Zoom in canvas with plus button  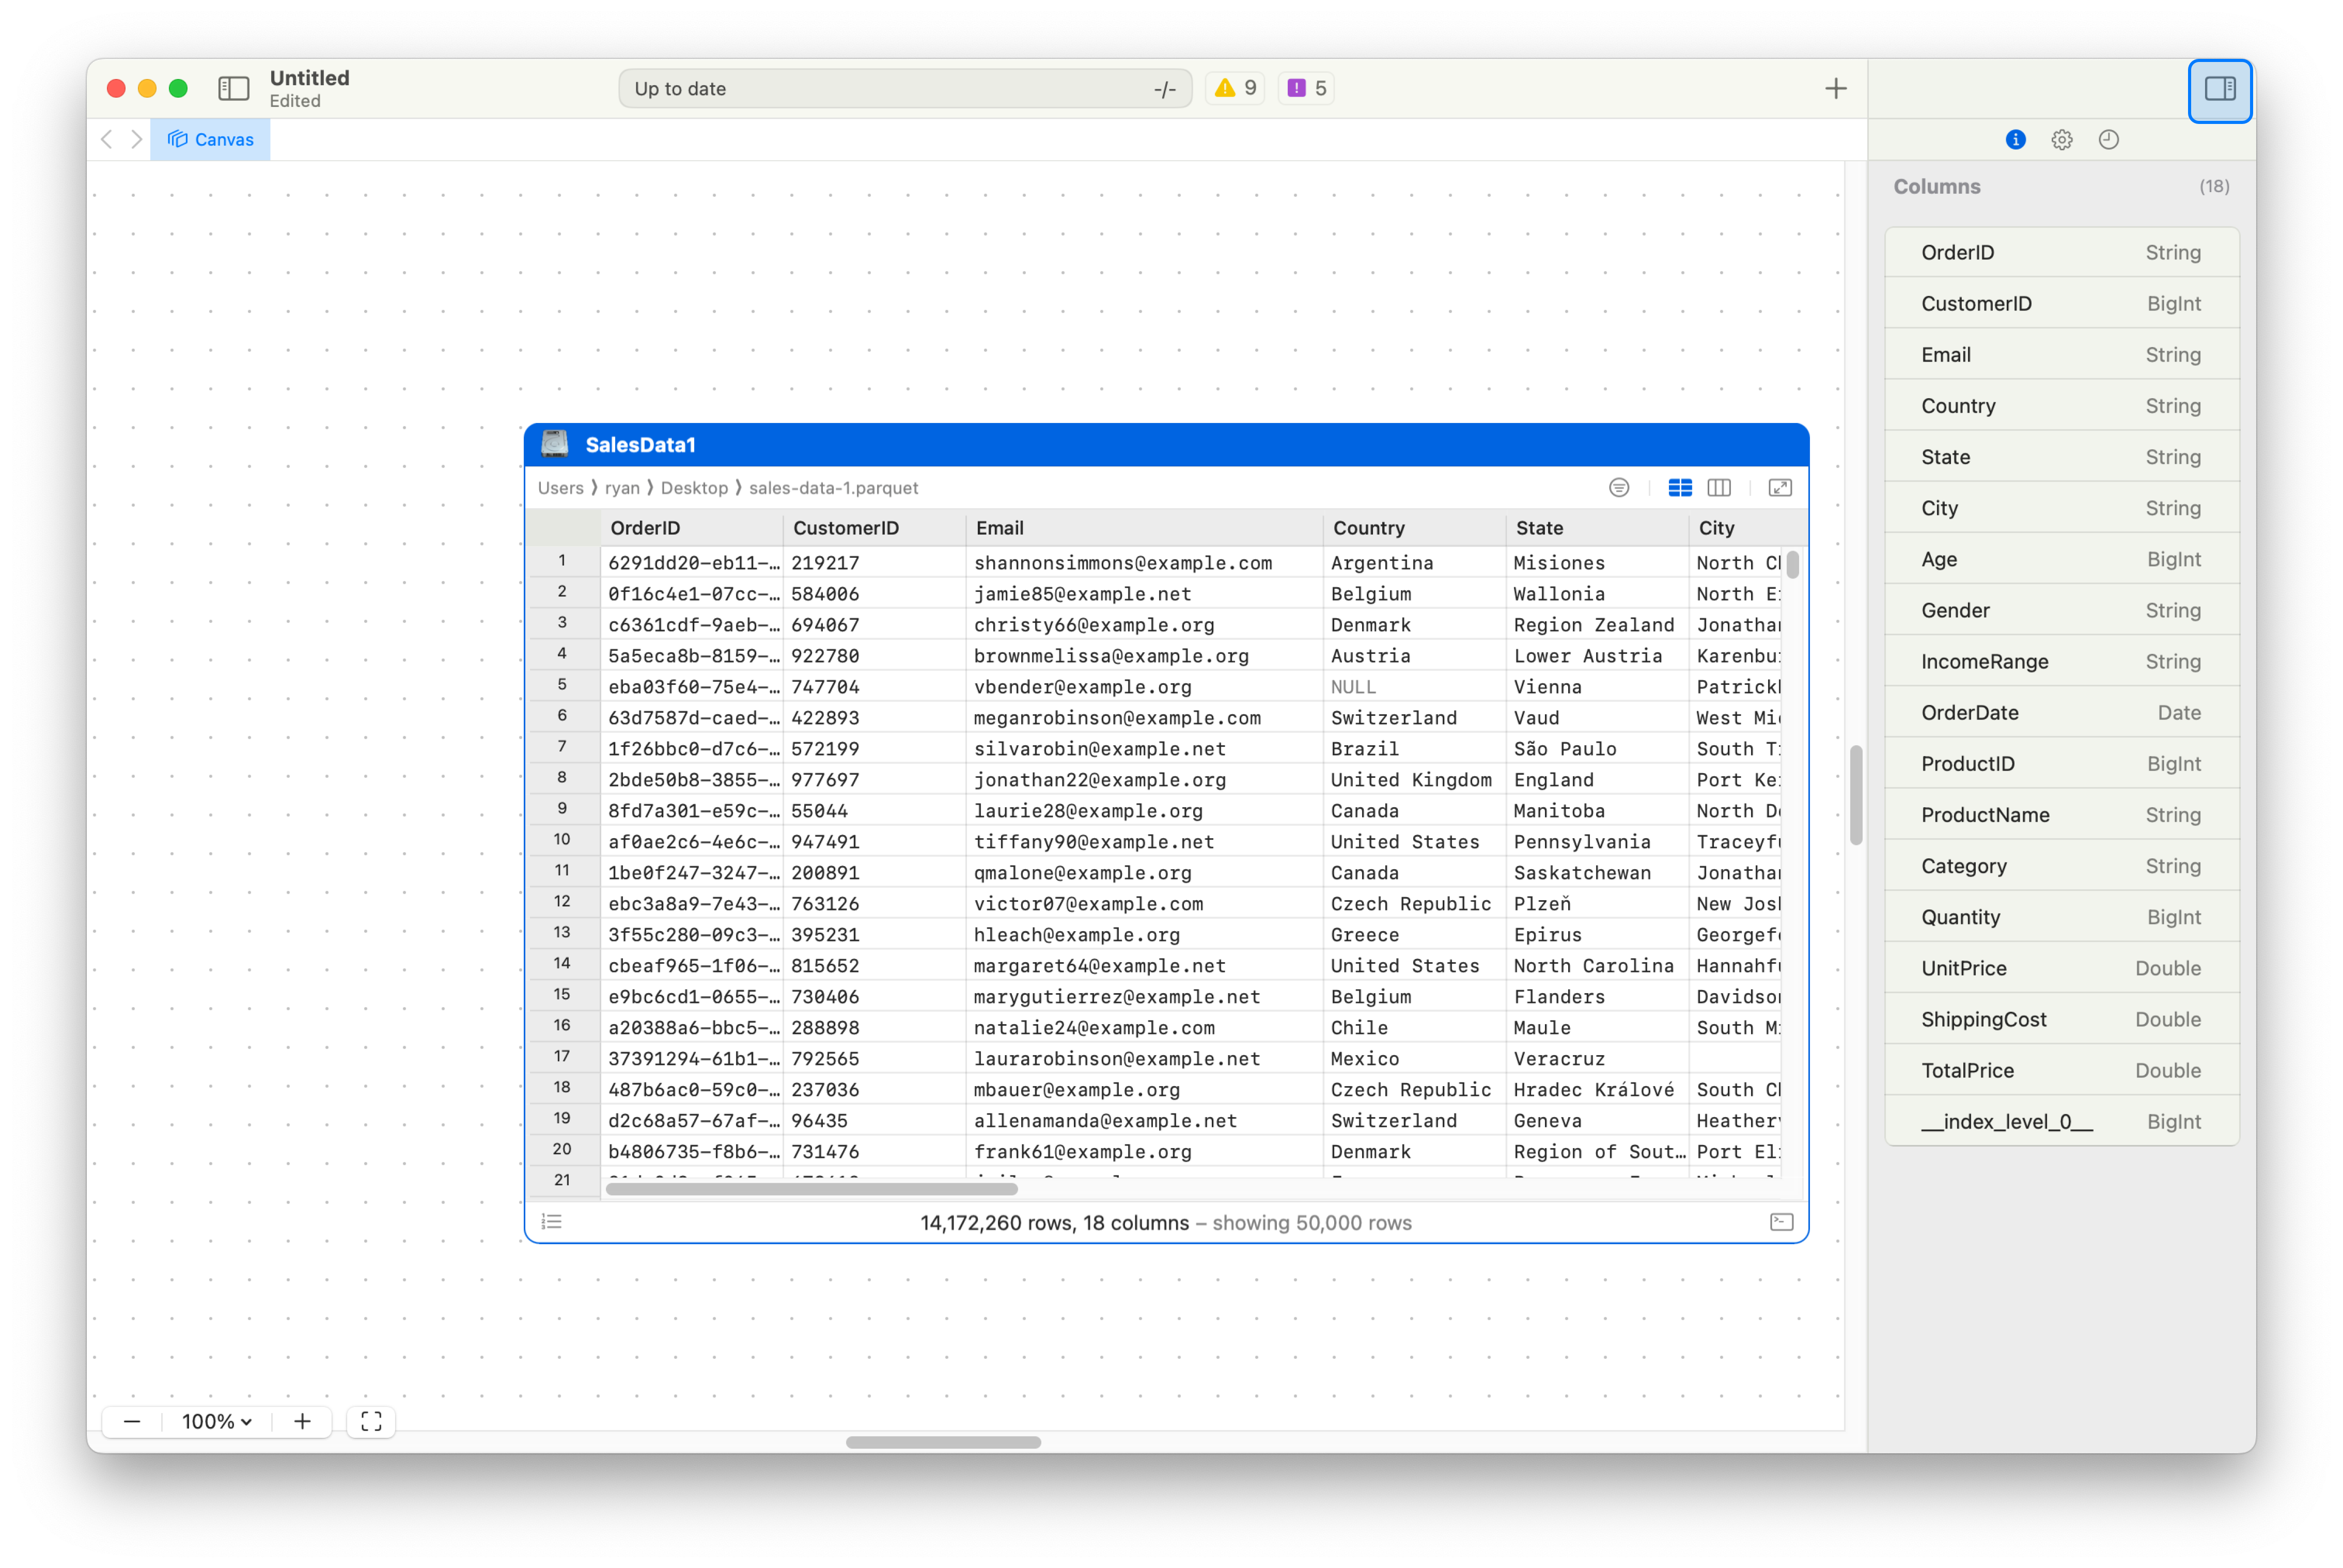[302, 1421]
